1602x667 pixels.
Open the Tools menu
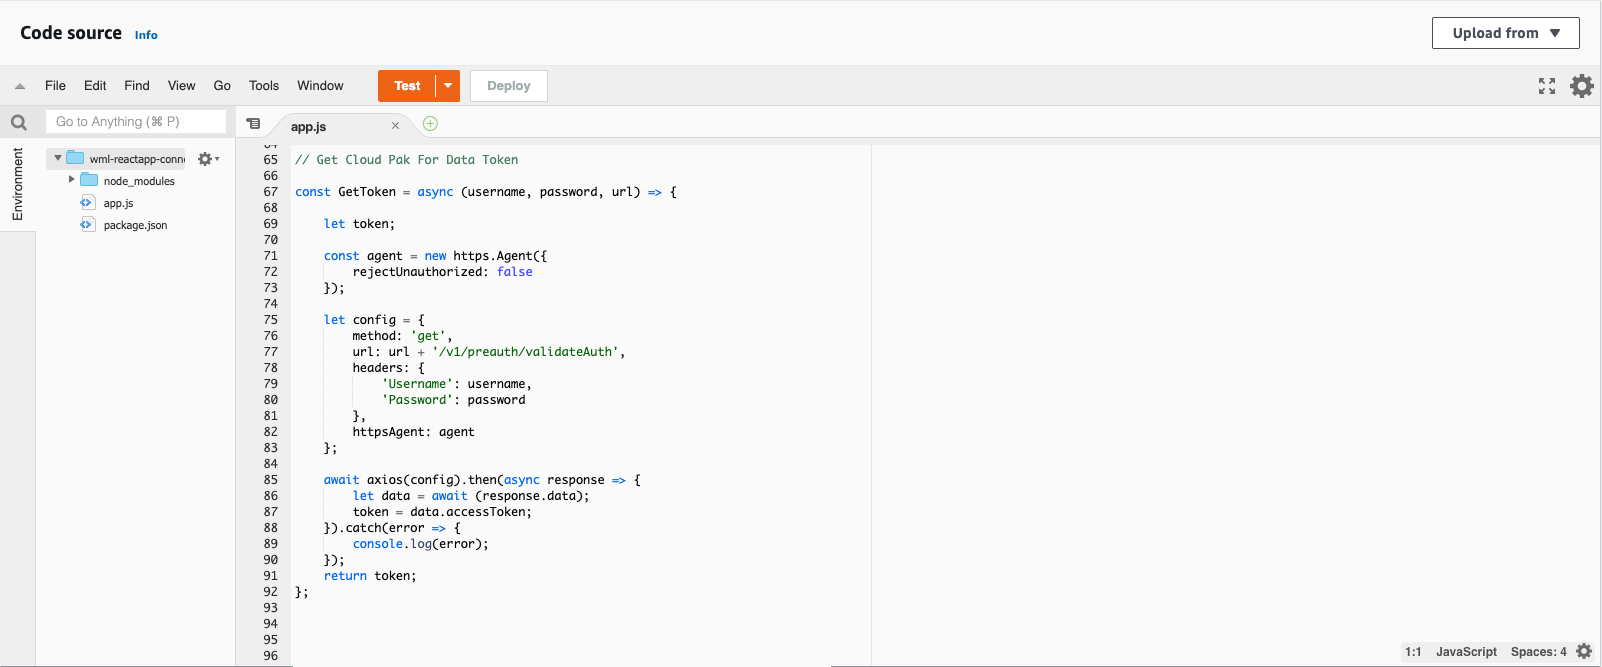(x=264, y=86)
